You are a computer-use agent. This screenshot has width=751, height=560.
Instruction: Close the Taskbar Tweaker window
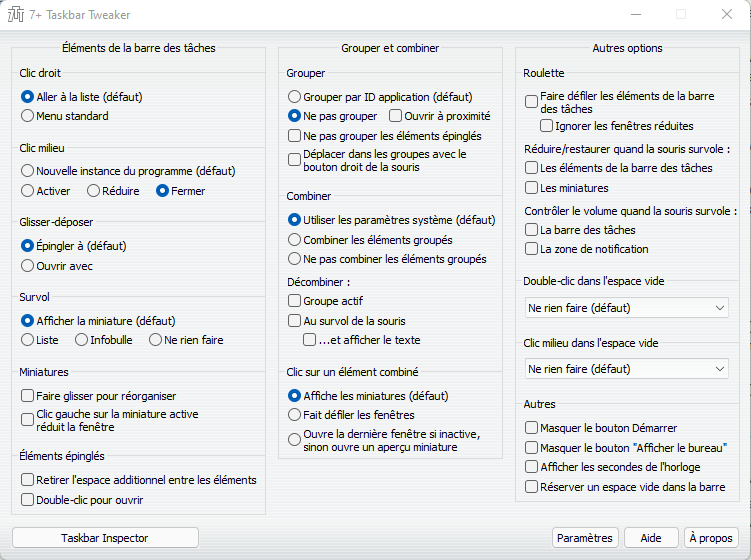tap(727, 15)
